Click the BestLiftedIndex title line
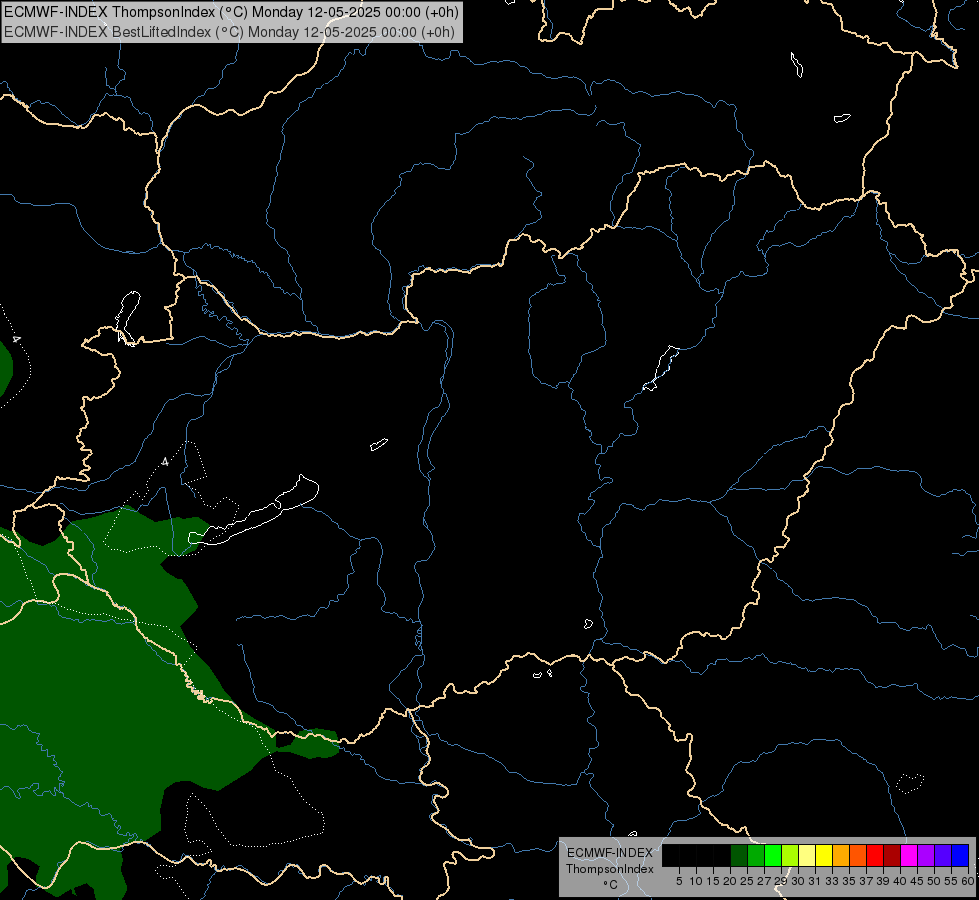This screenshot has width=979, height=900. (x=229, y=32)
